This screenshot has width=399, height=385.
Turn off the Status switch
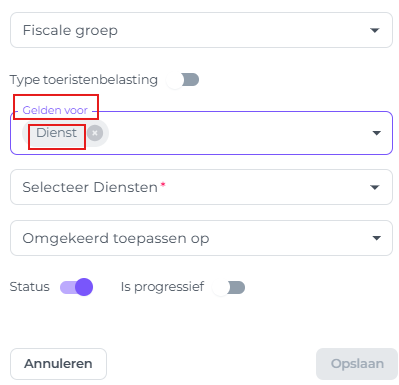(76, 287)
